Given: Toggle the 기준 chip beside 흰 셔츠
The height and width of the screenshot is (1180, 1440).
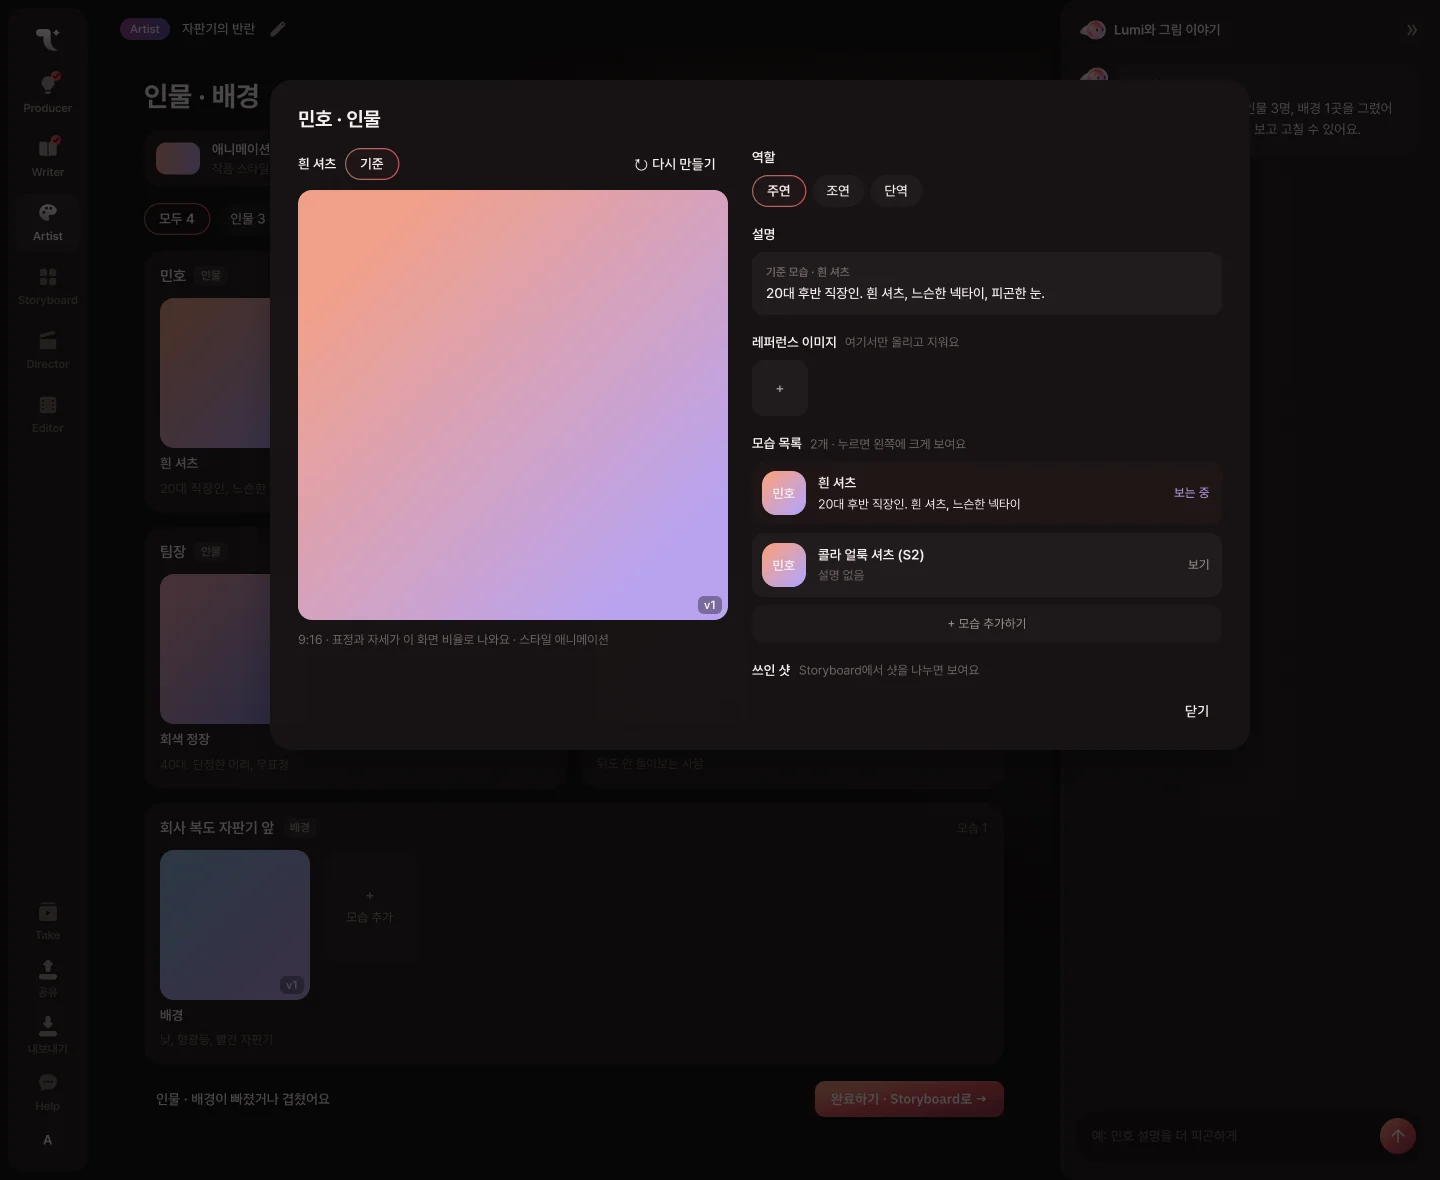Looking at the screenshot, I should [x=372, y=164].
